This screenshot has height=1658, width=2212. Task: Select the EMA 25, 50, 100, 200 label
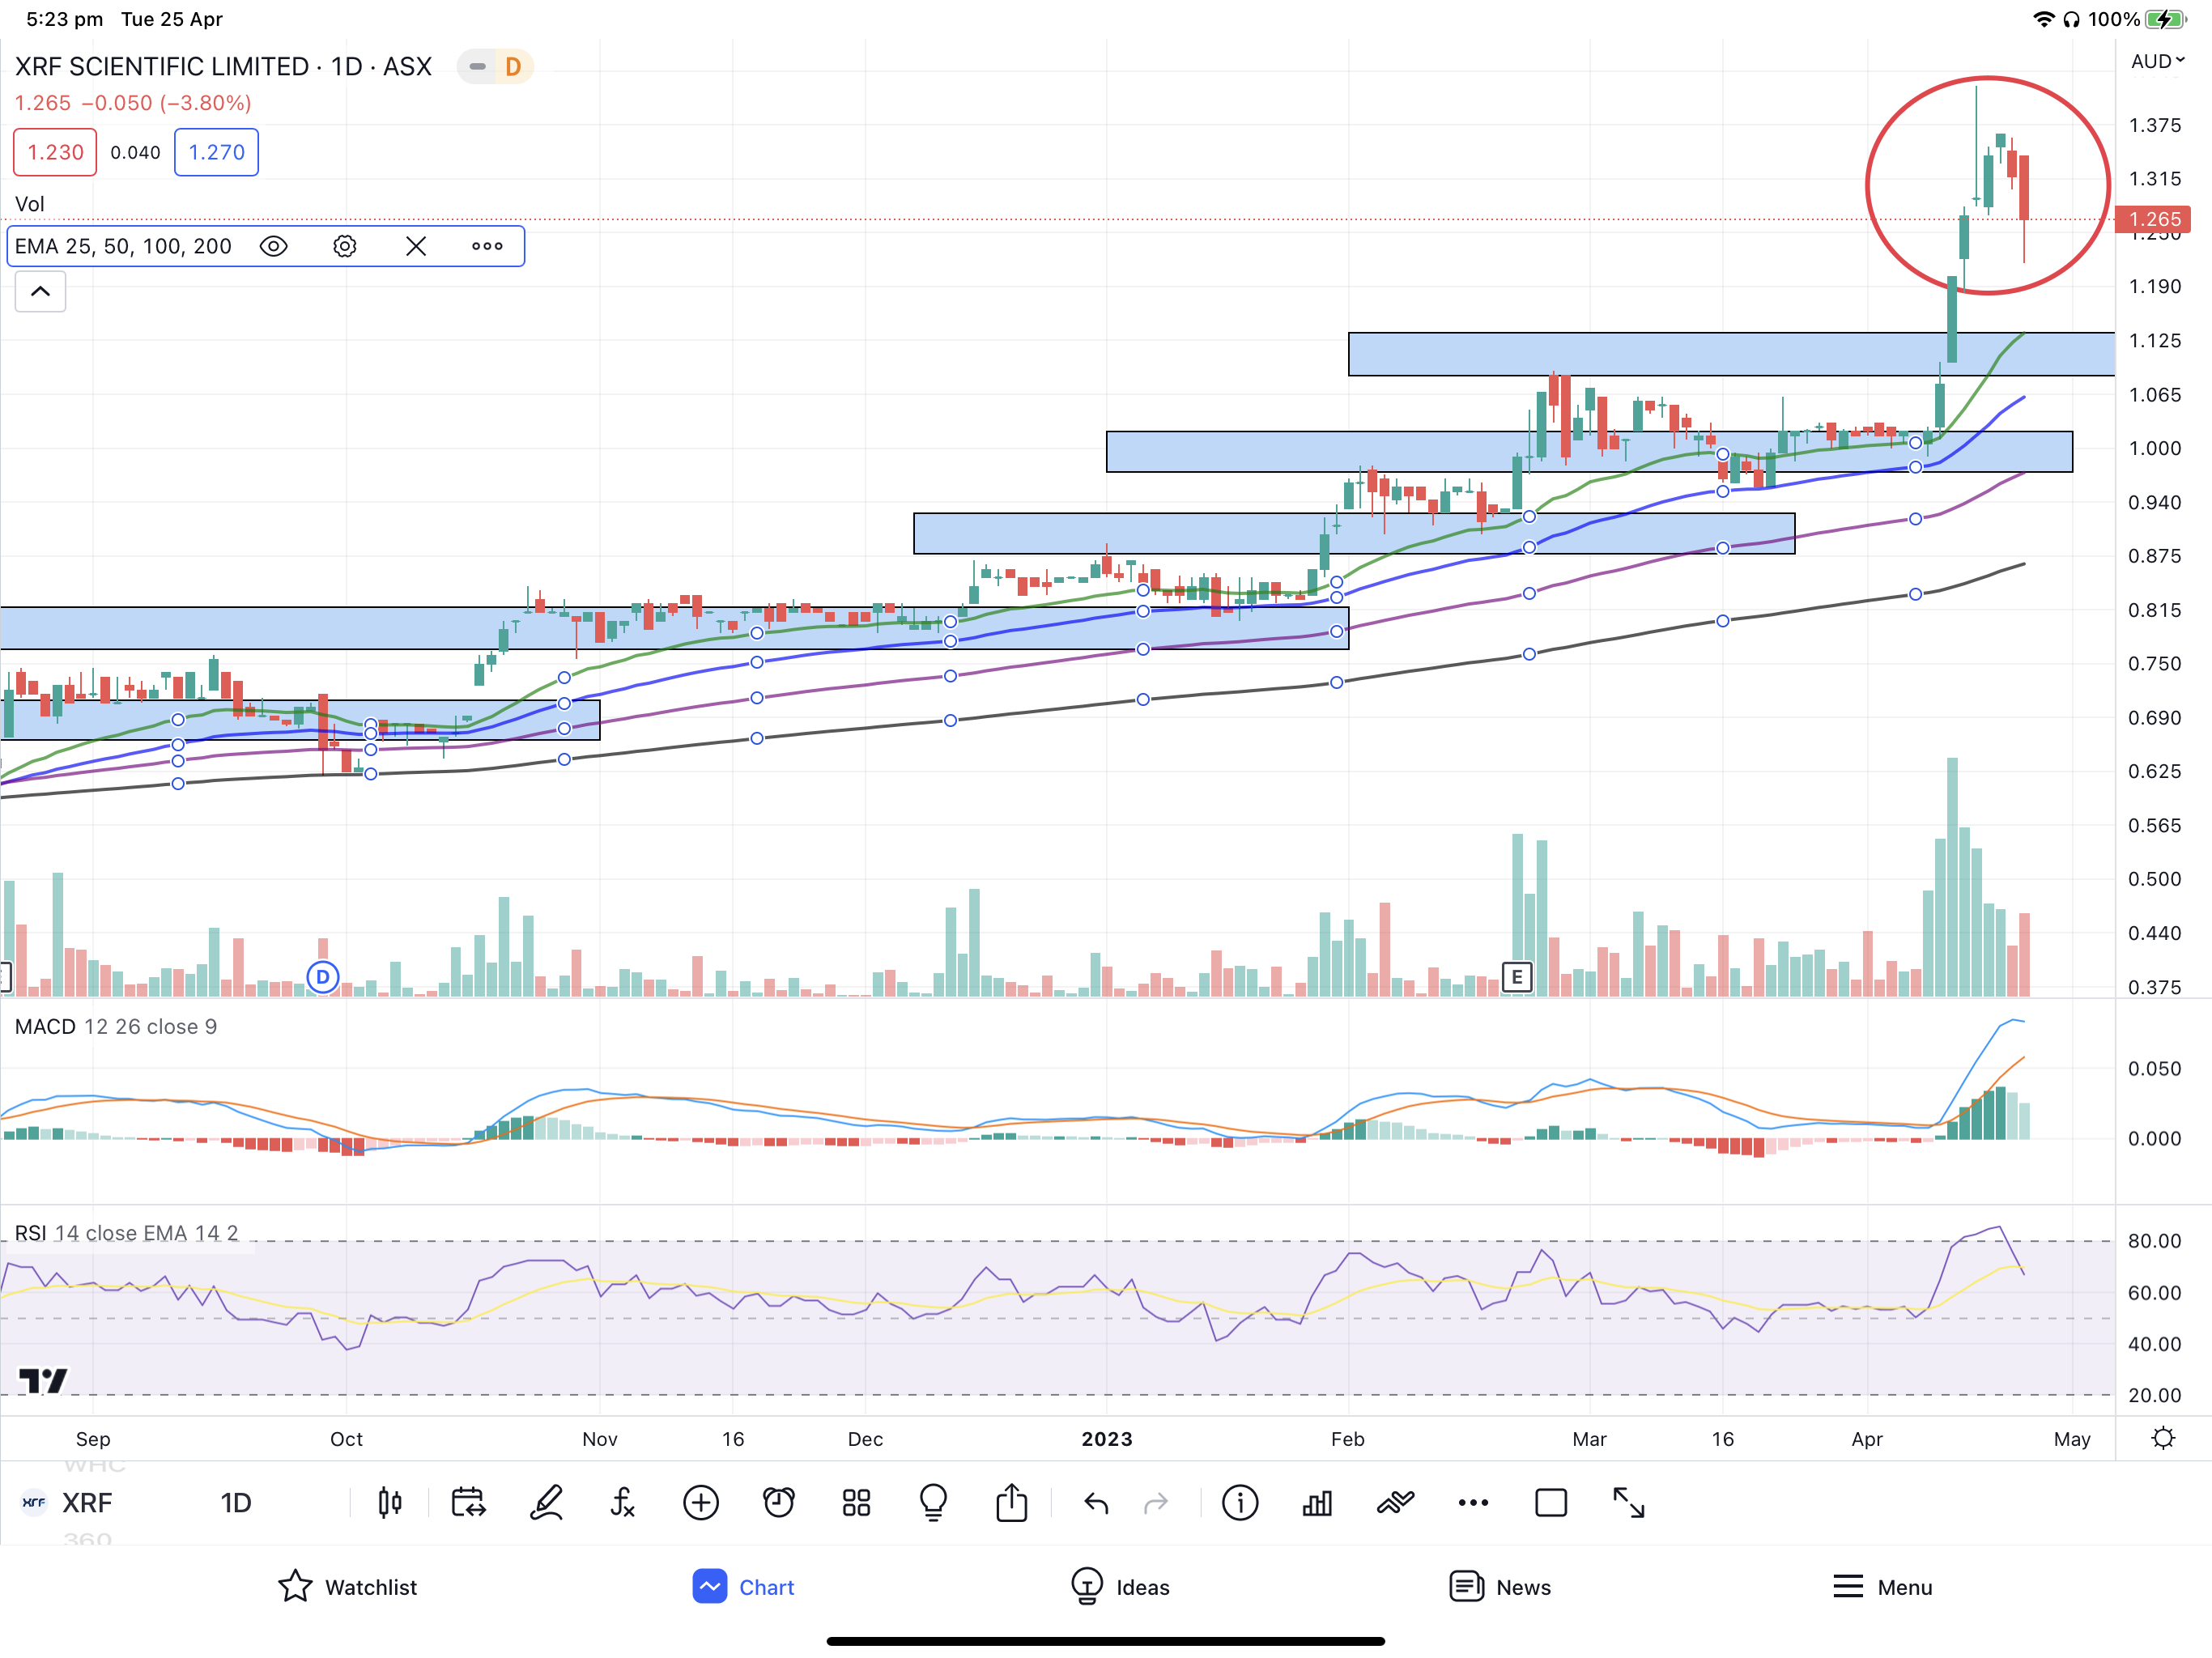(x=123, y=246)
